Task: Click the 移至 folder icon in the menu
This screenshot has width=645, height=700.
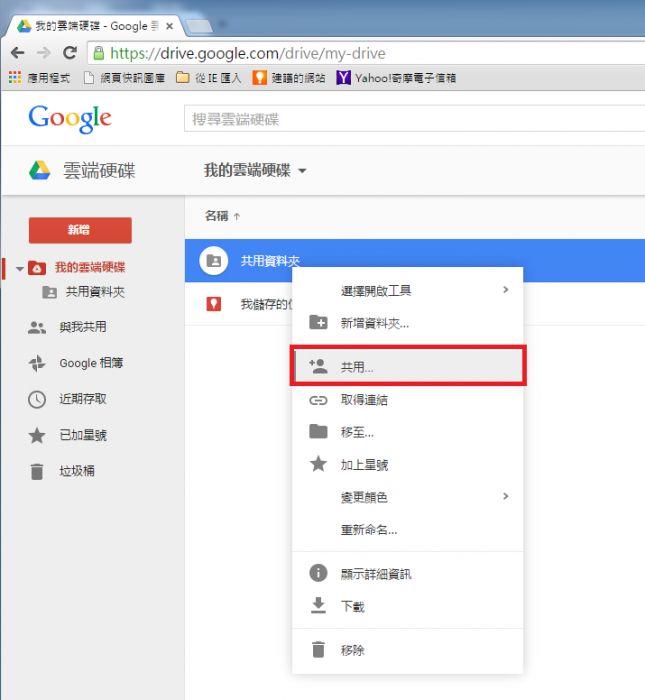Action: (x=318, y=432)
